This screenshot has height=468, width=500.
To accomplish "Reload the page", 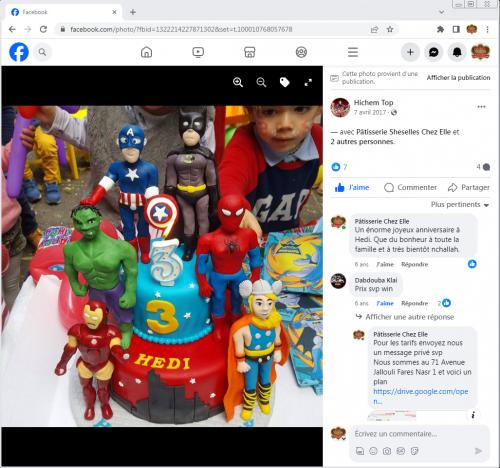I will (x=43, y=29).
